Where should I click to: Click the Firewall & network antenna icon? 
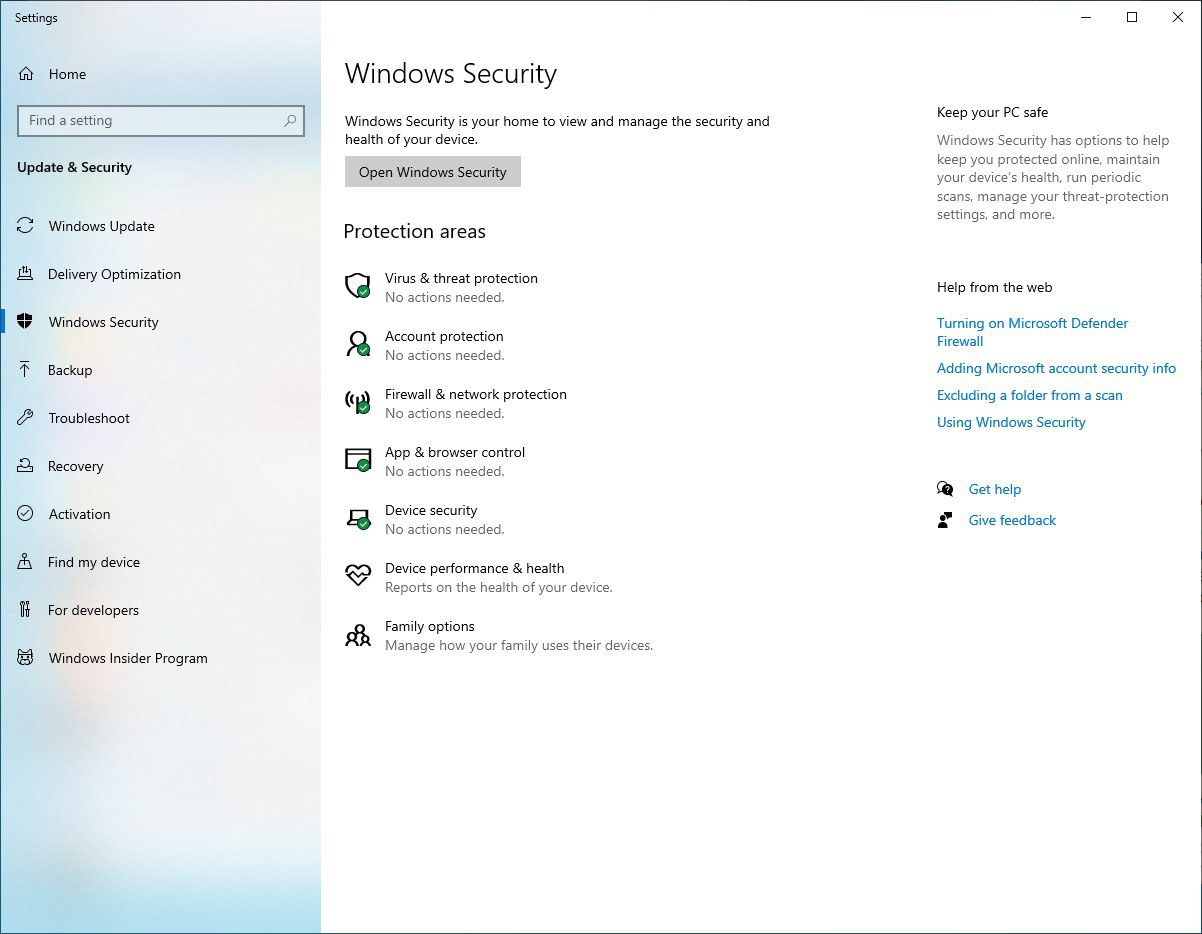point(358,403)
